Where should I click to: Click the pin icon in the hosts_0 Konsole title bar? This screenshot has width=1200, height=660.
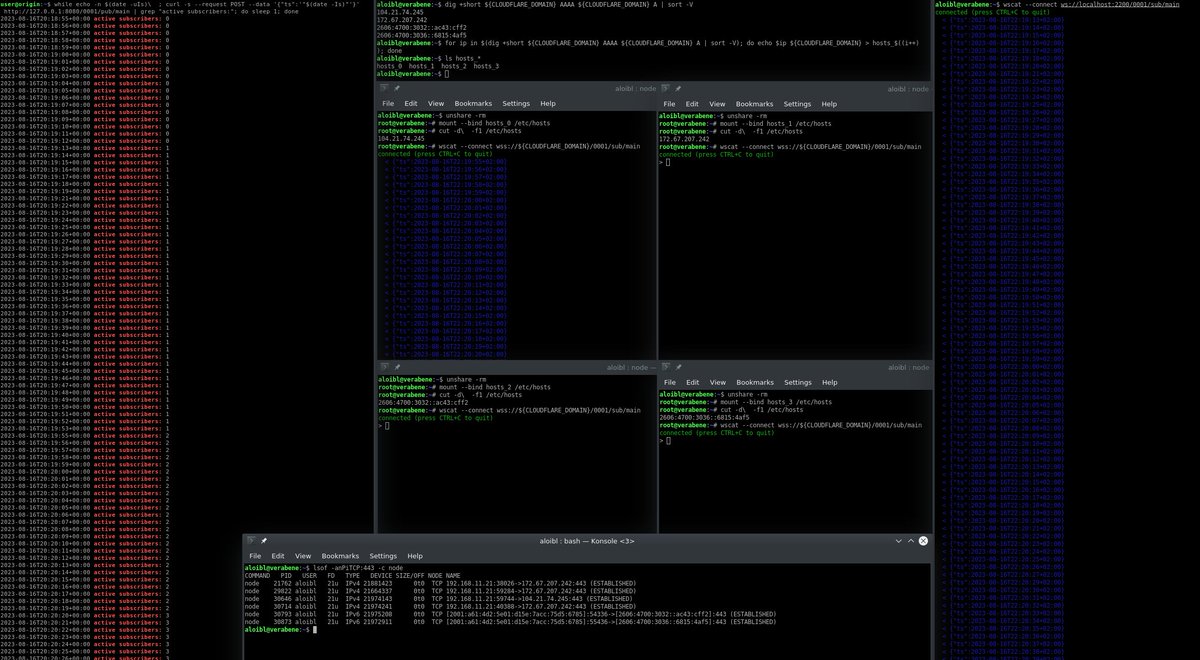click(397, 88)
